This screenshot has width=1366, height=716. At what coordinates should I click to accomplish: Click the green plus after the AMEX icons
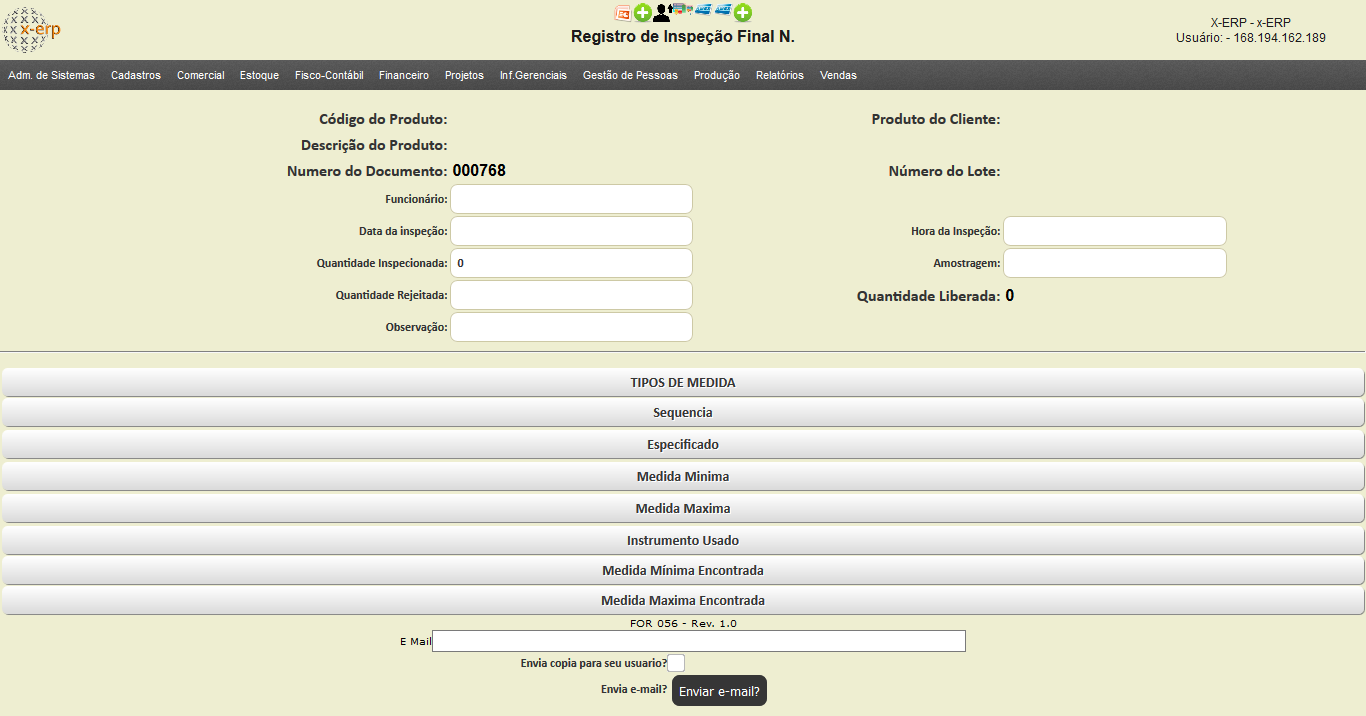[743, 13]
